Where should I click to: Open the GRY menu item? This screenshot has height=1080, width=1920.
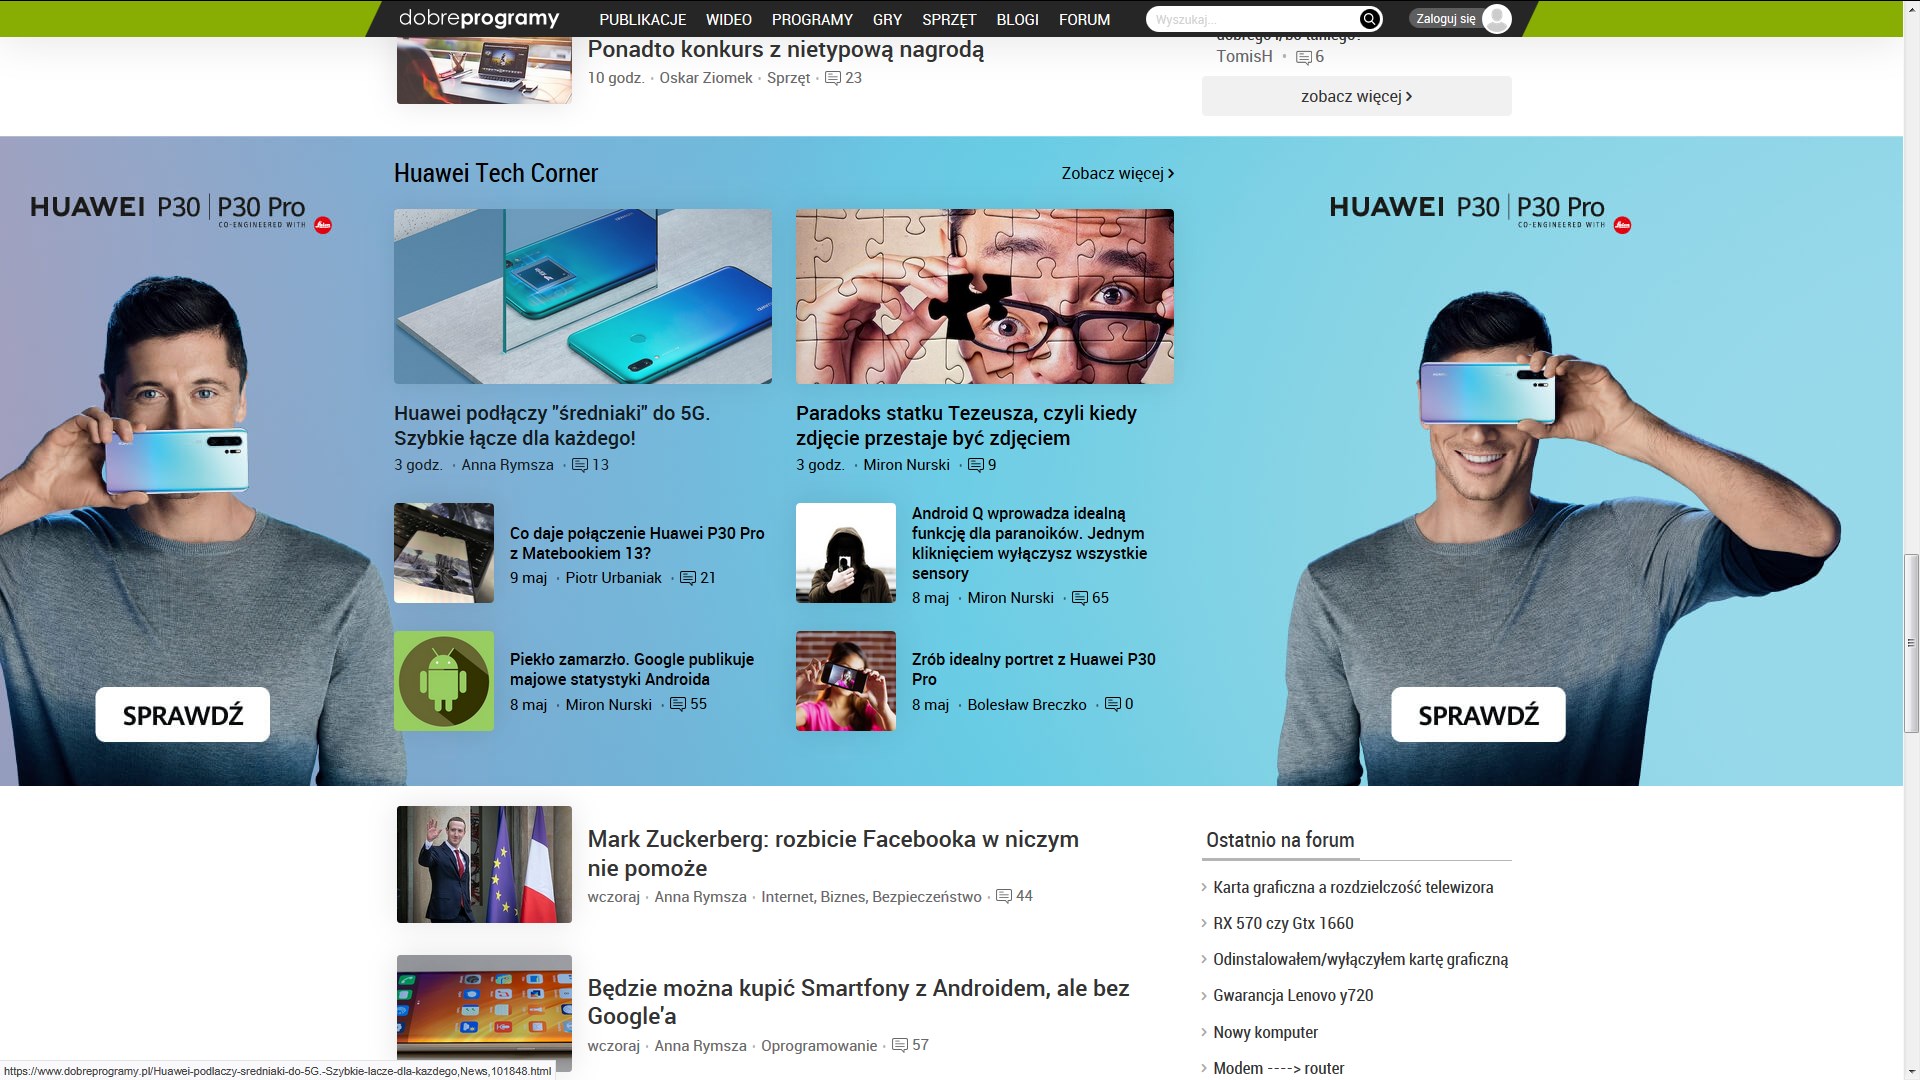887,19
